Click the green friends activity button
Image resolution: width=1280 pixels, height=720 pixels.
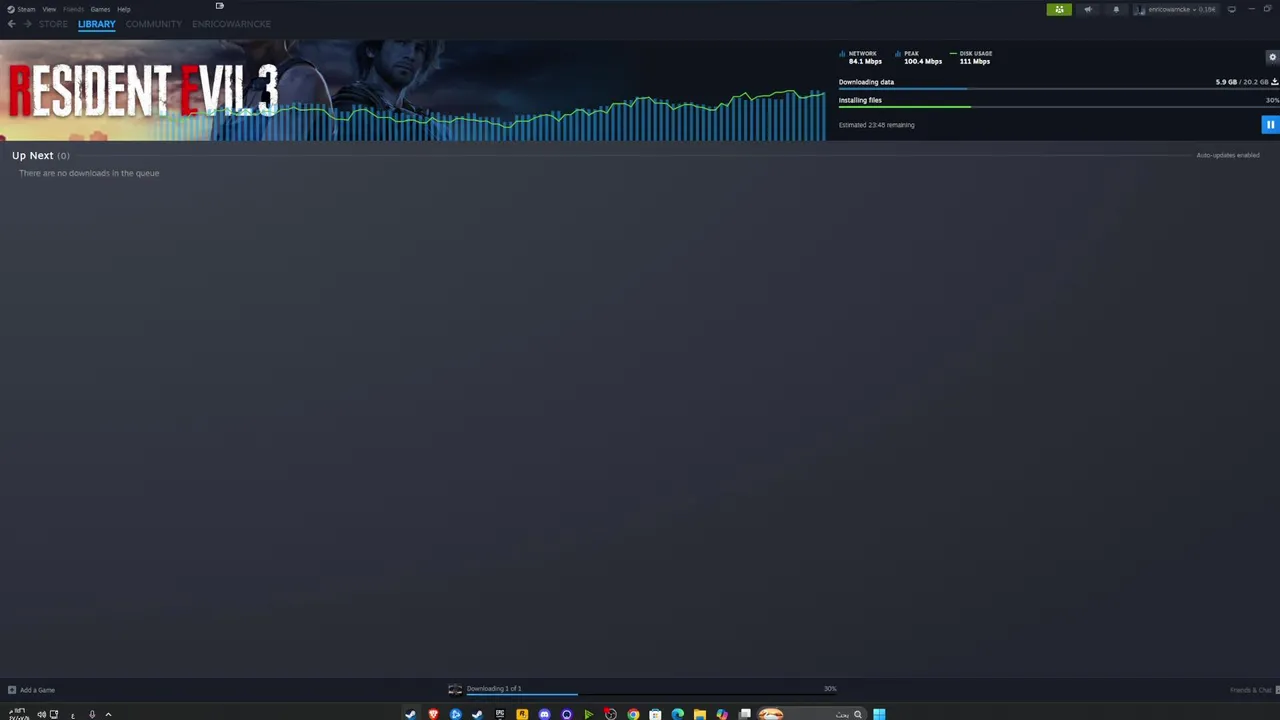point(1059,9)
